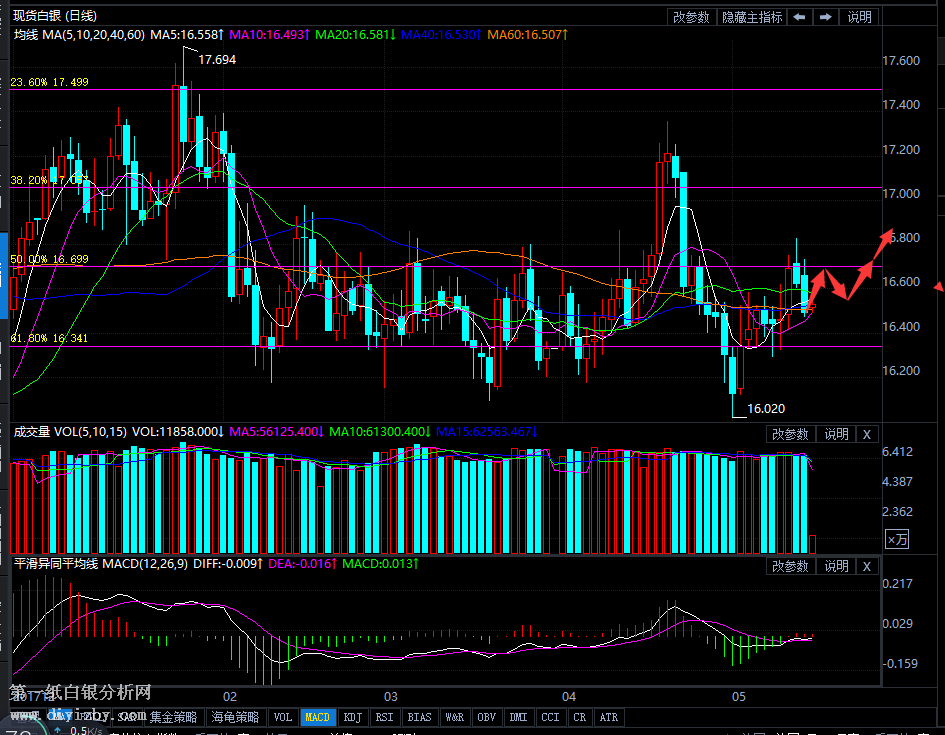The height and width of the screenshot is (735, 945).
Task: Switch to the RSI indicator tab
Action: [384, 717]
